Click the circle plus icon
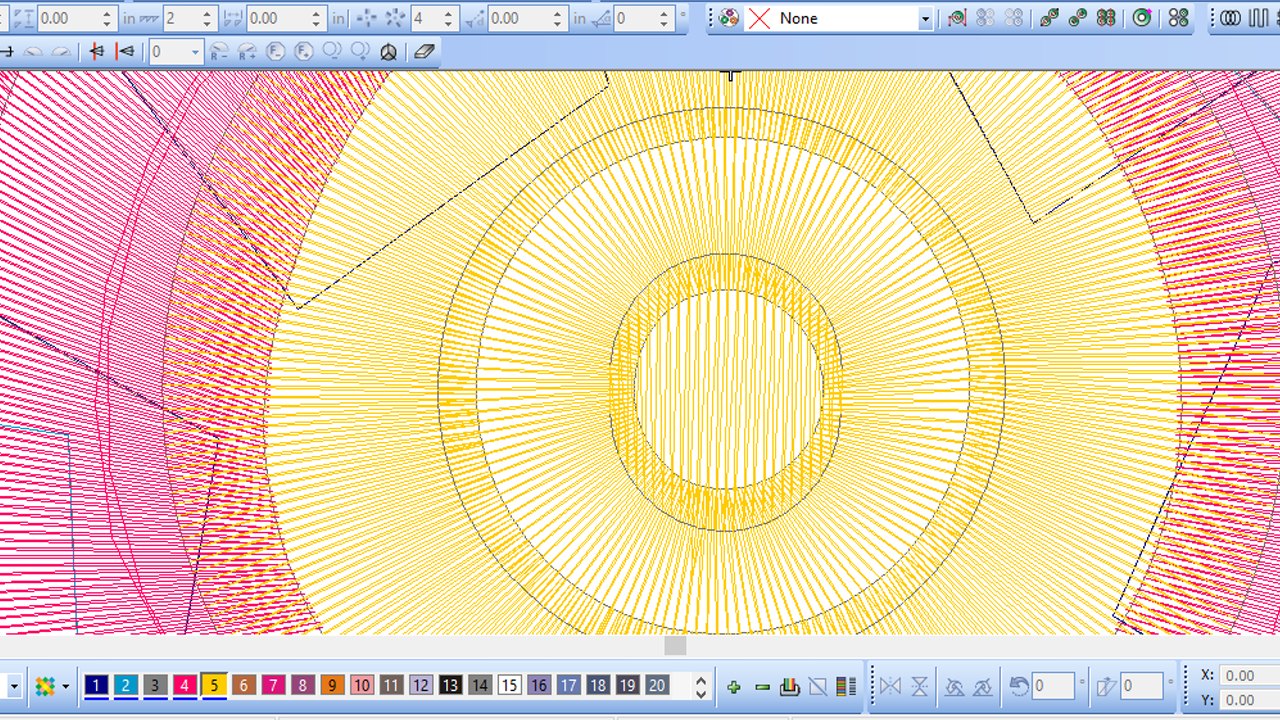The width and height of the screenshot is (1280, 720). coord(360,52)
